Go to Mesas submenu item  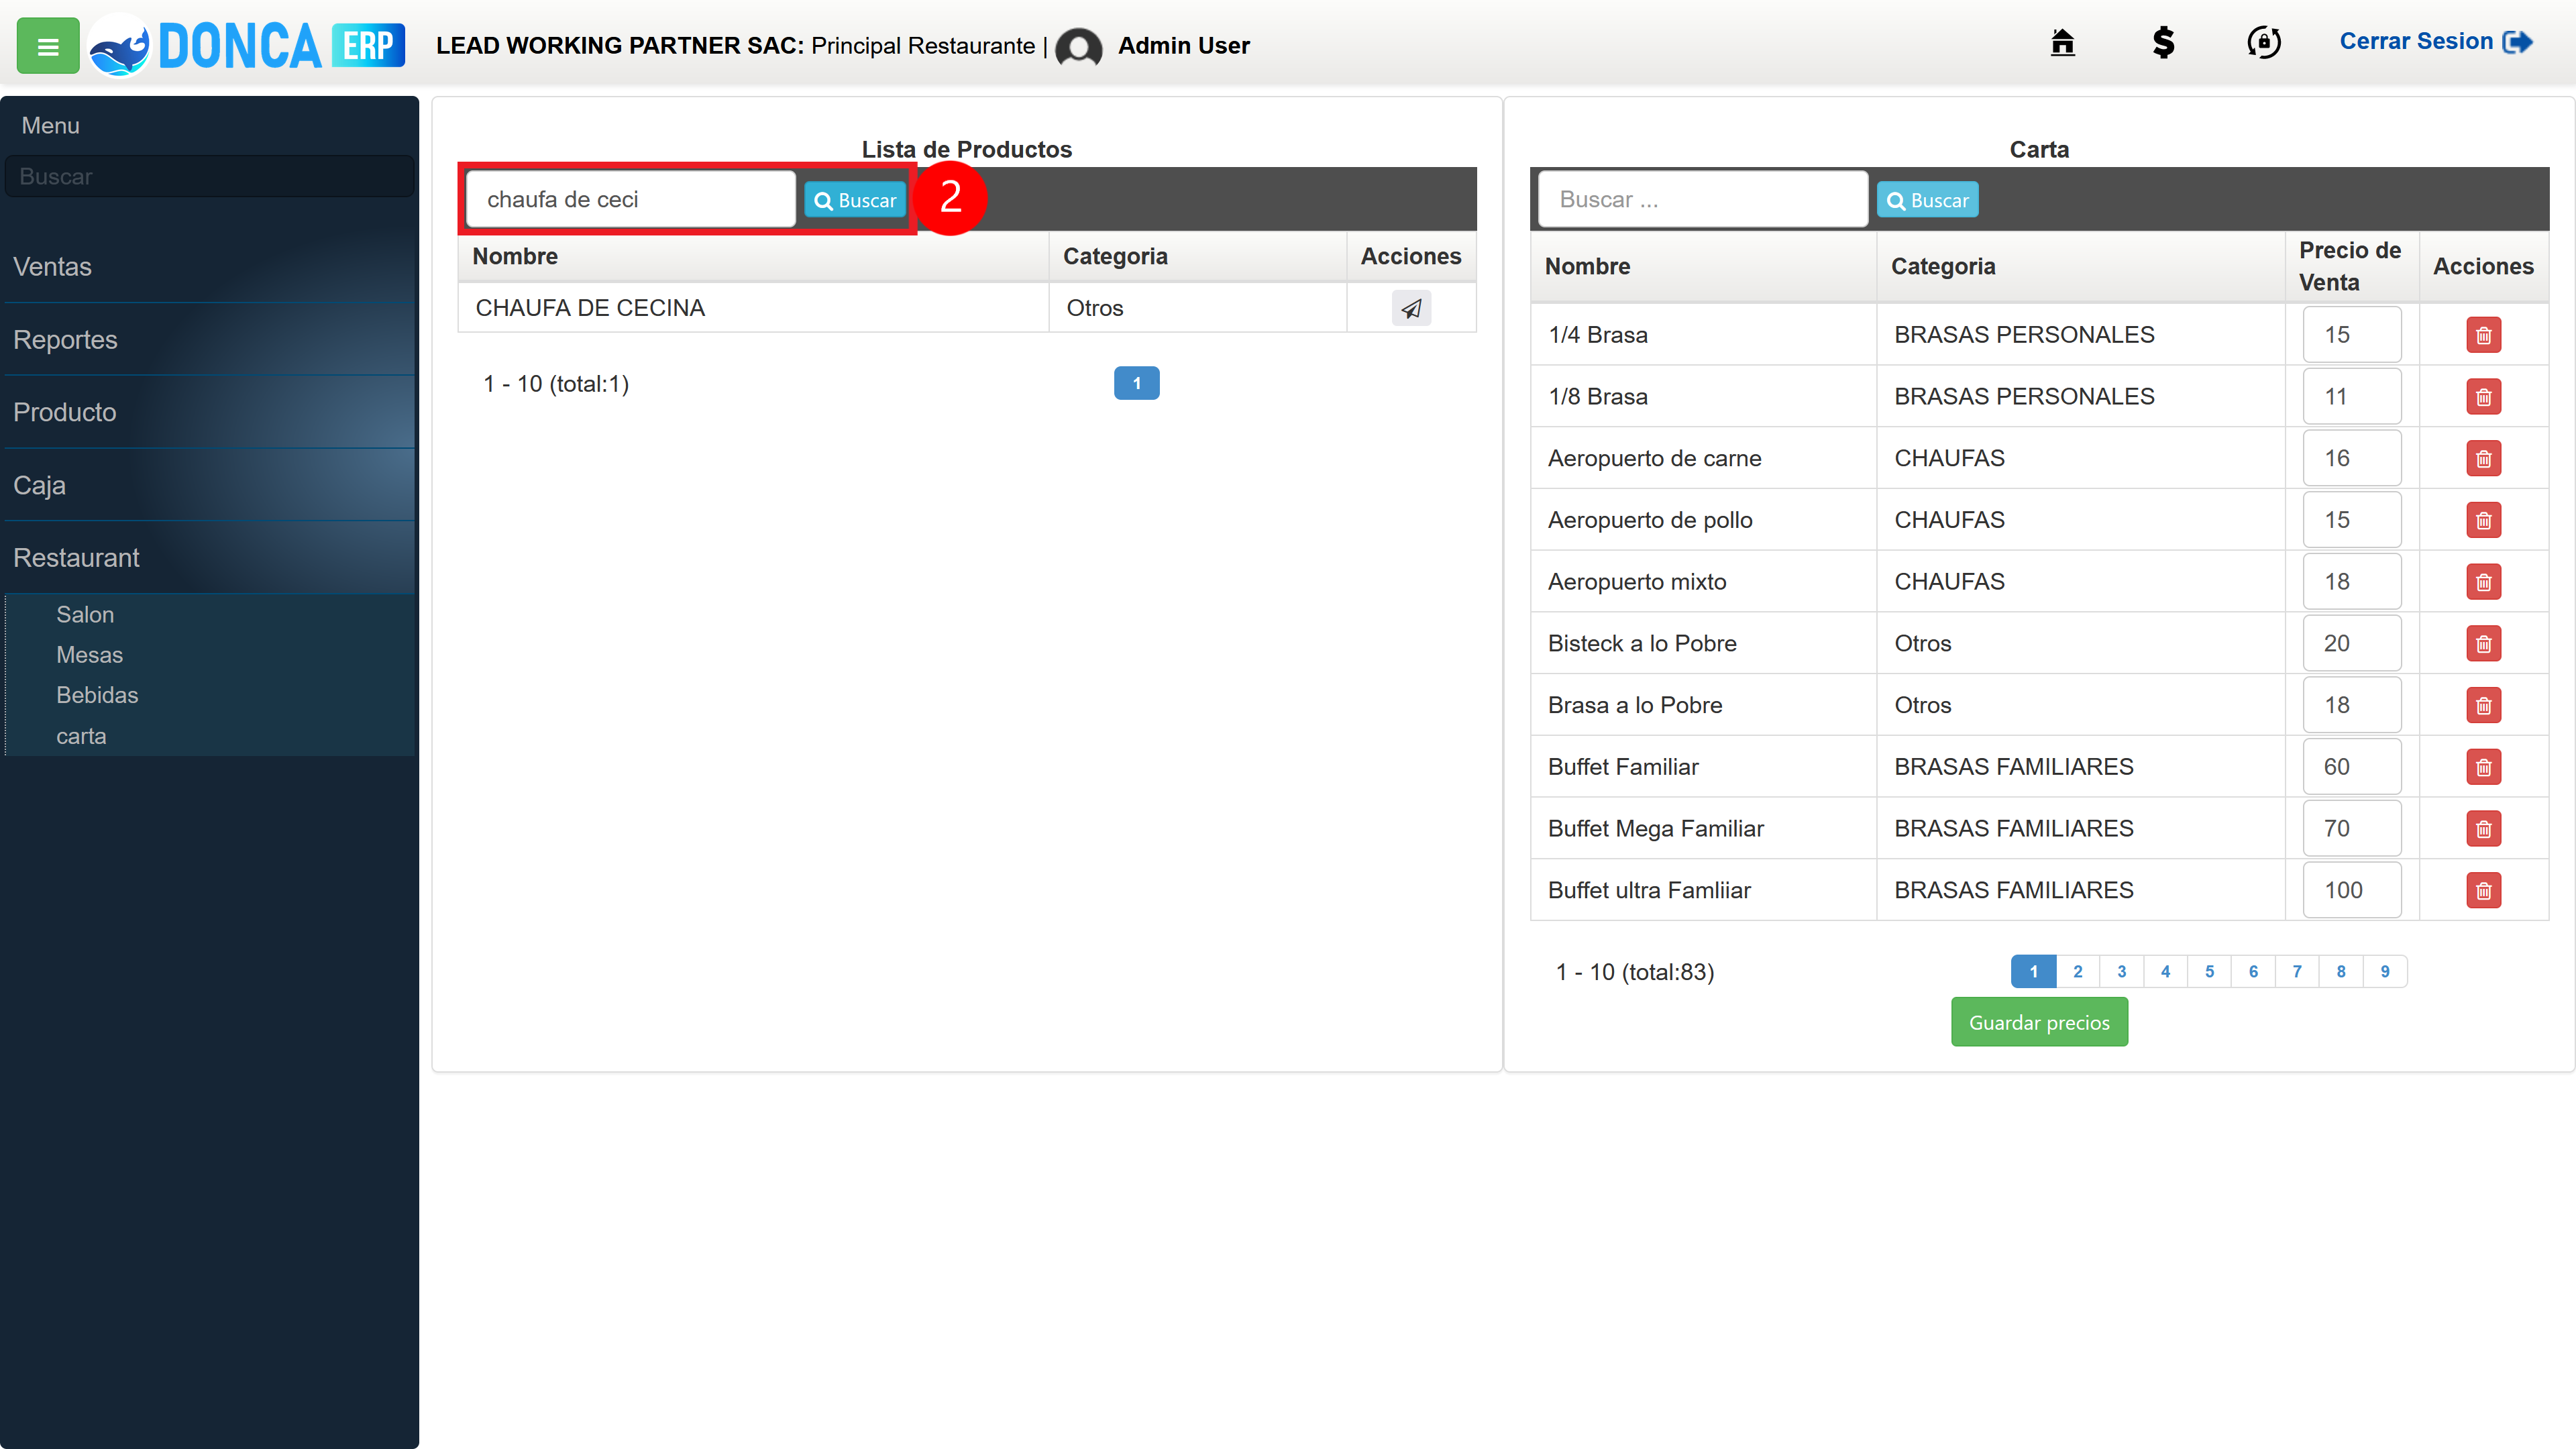[89, 655]
